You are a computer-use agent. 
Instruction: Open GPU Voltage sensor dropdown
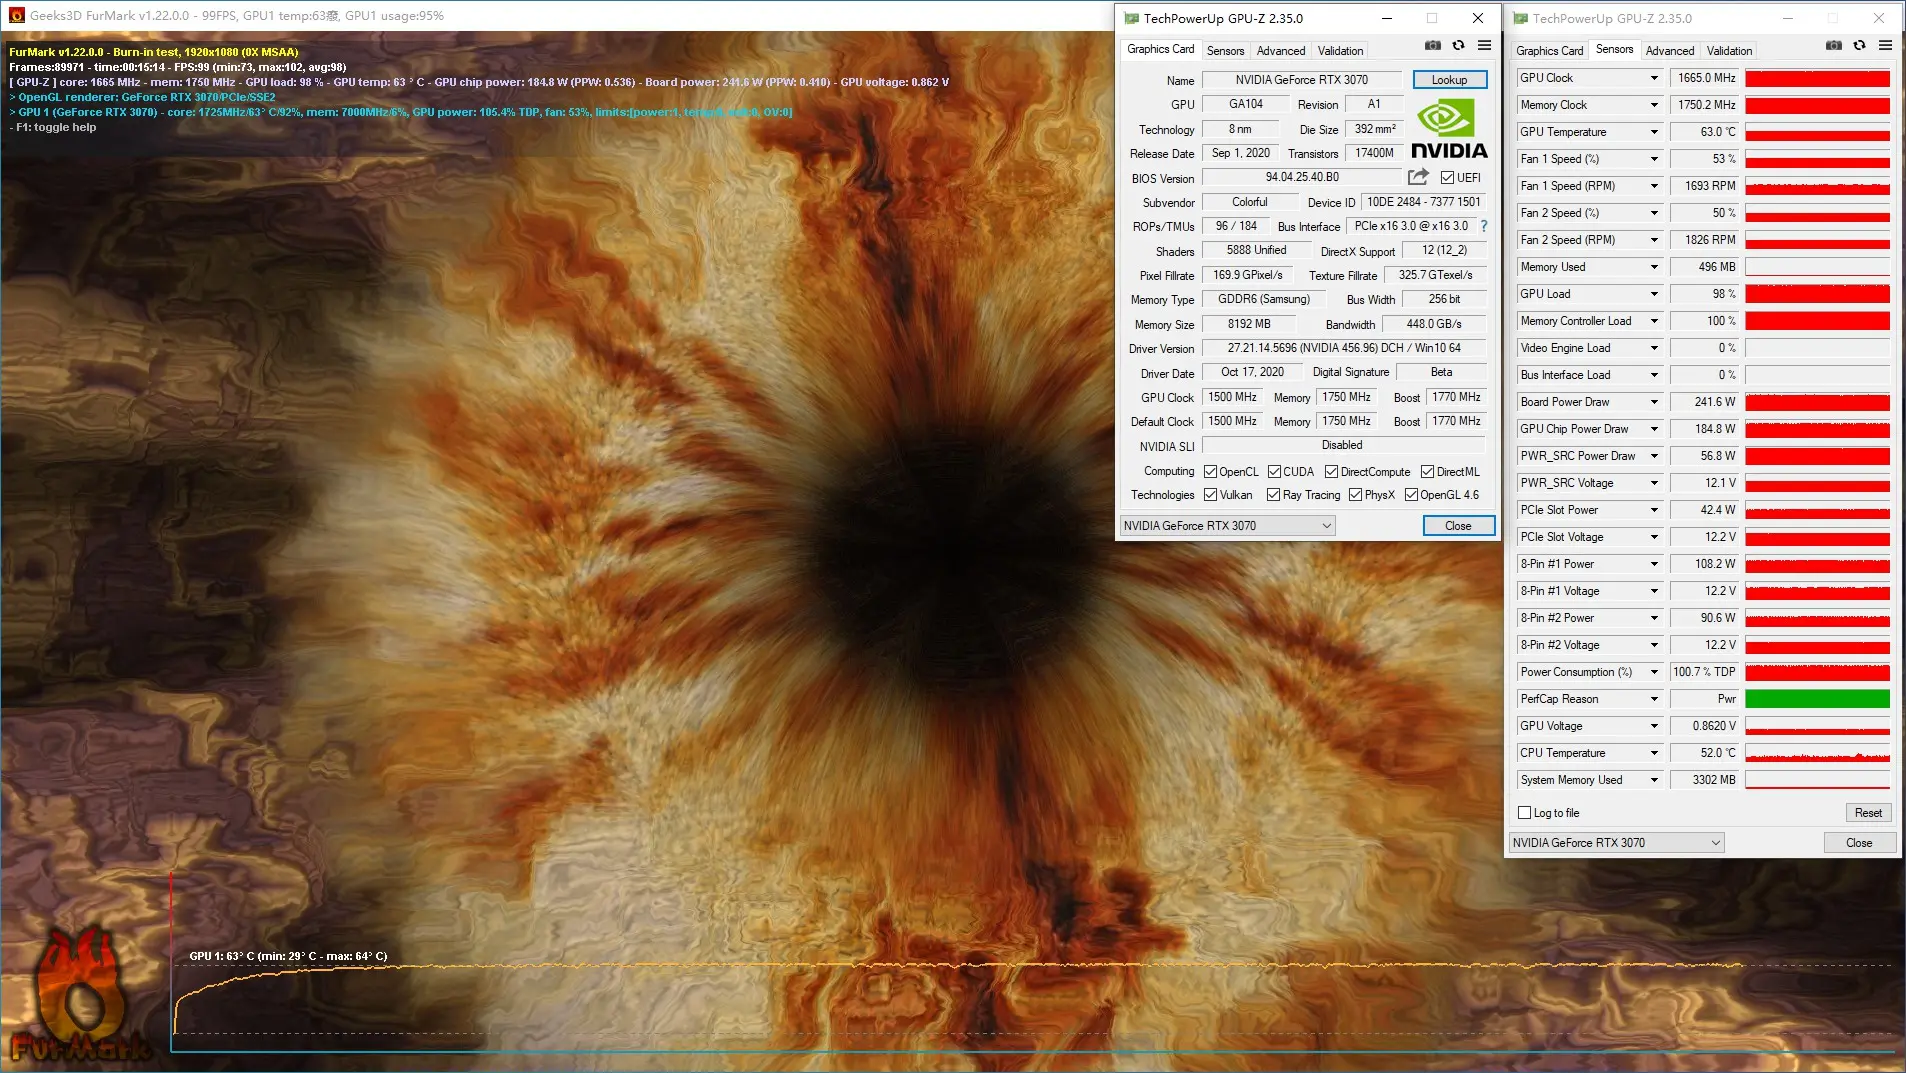click(x=1654, y=726)
